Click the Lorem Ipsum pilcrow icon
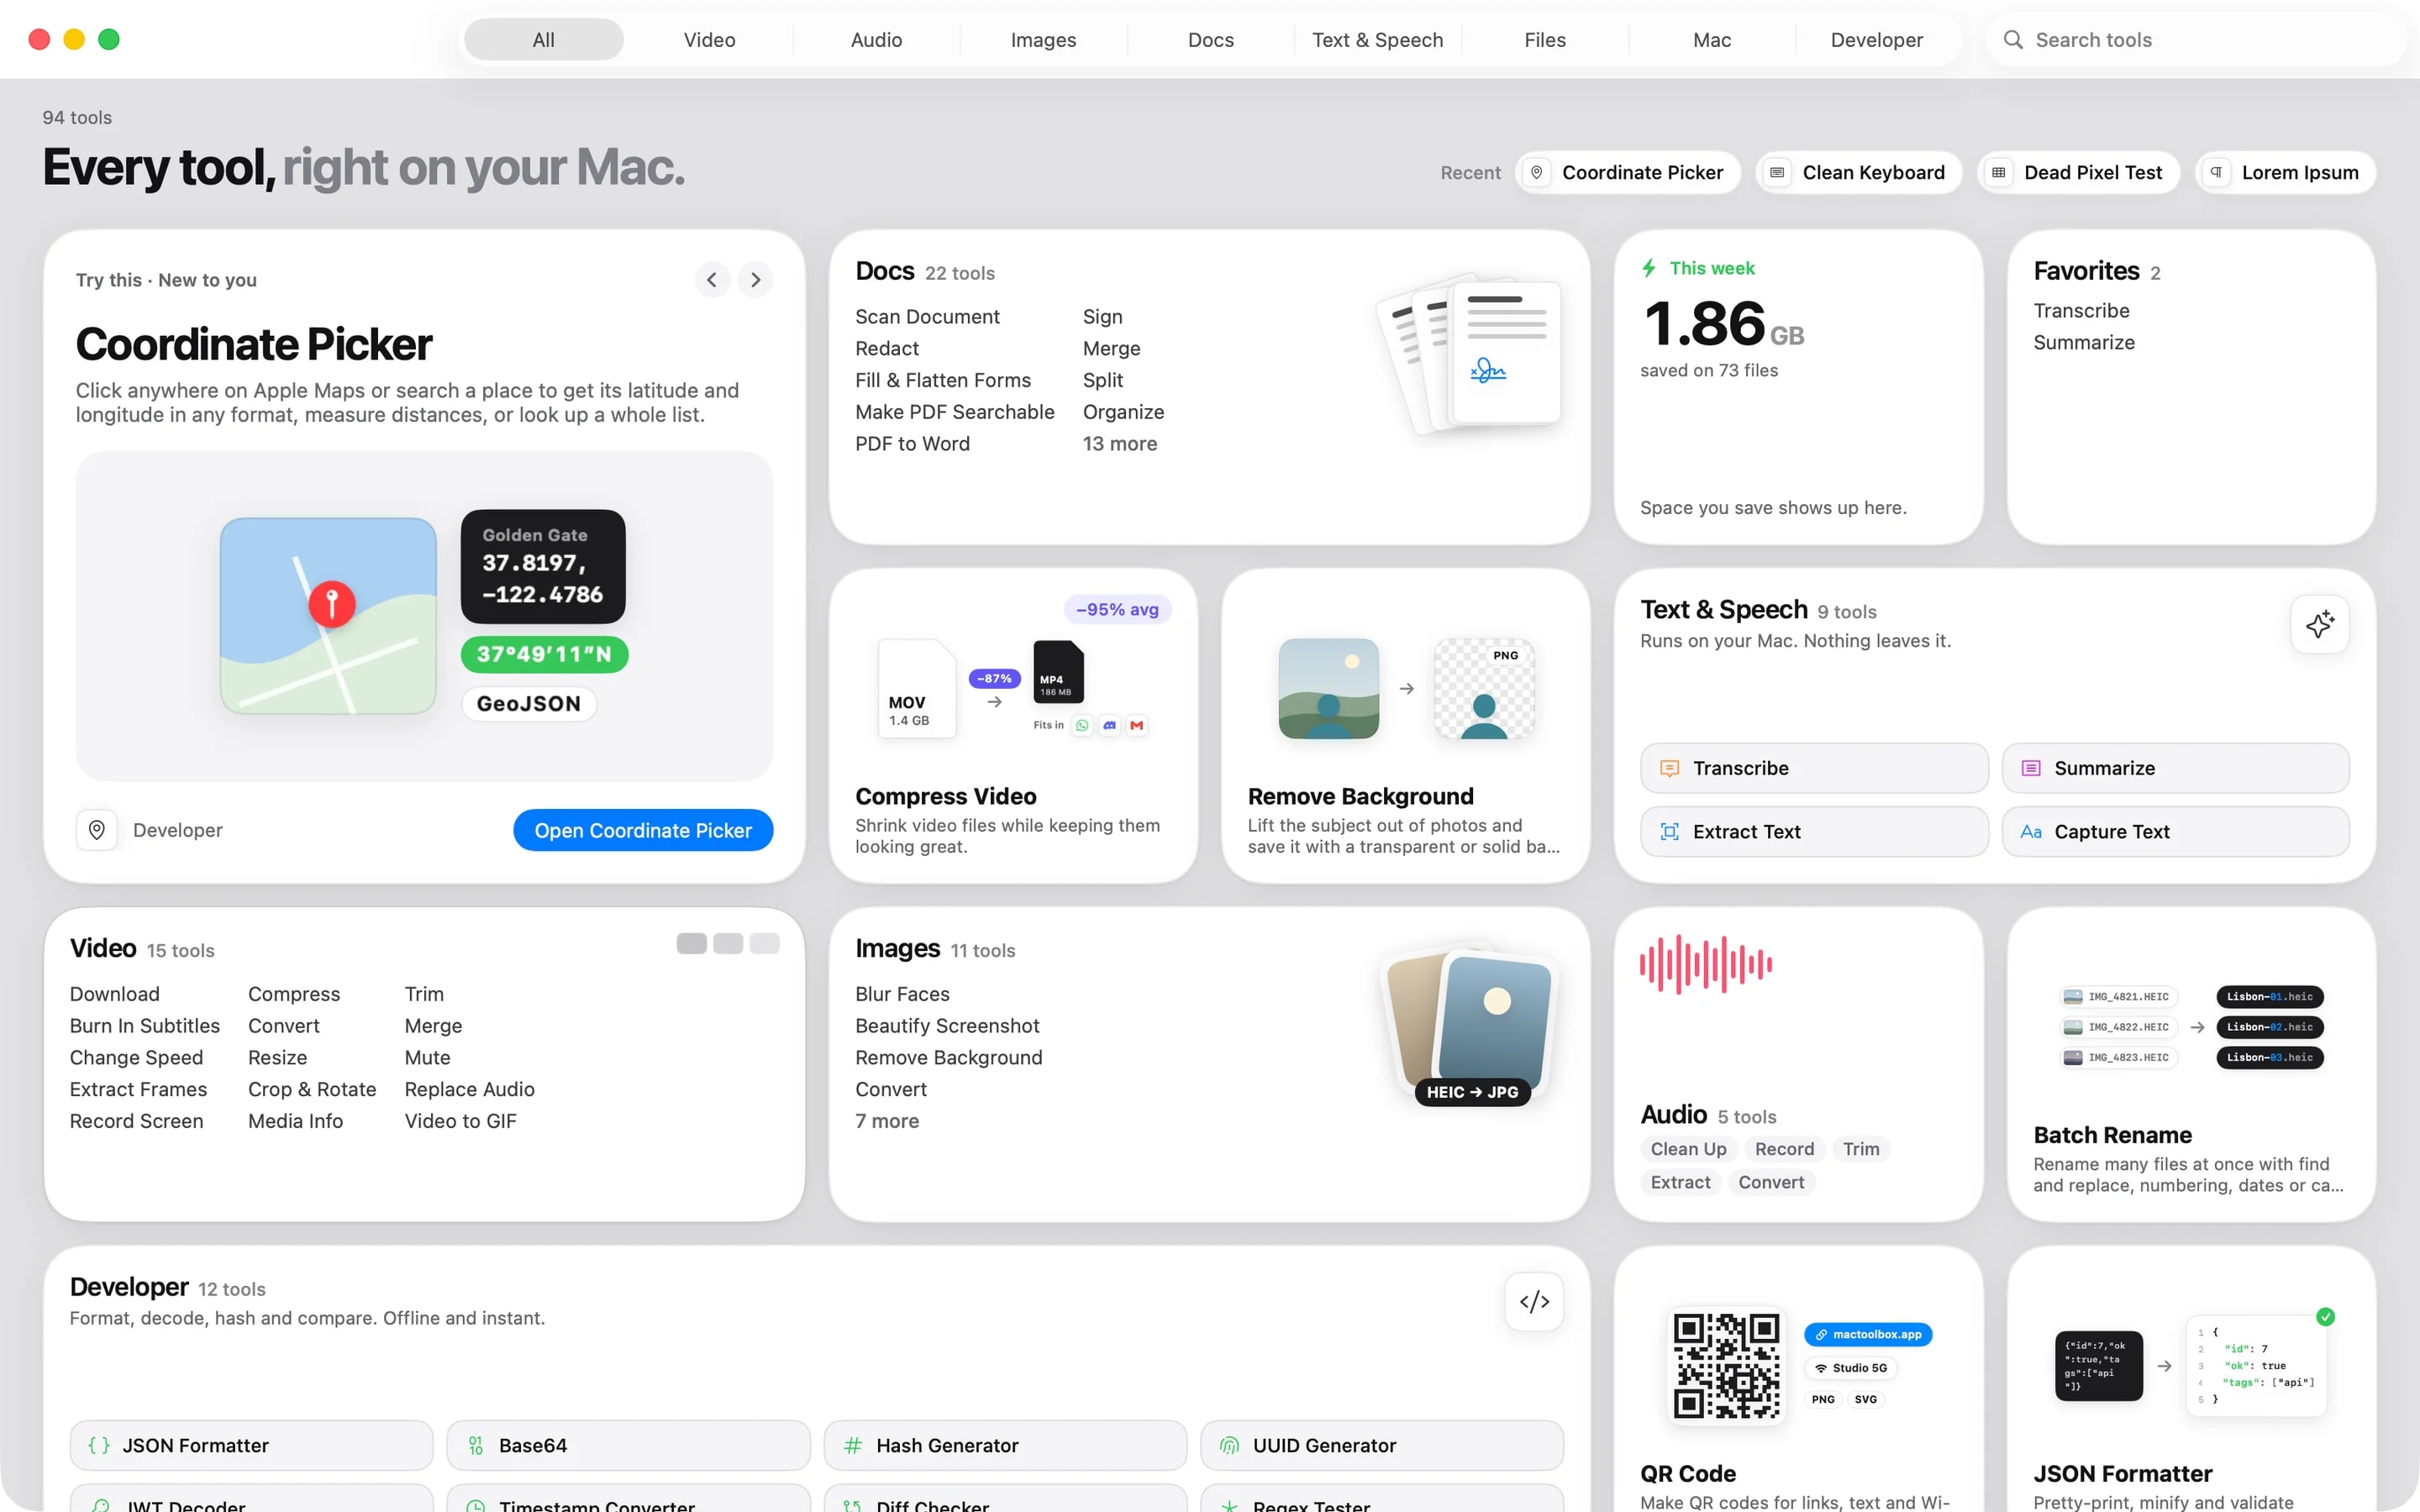 (x=2216, y=172)
